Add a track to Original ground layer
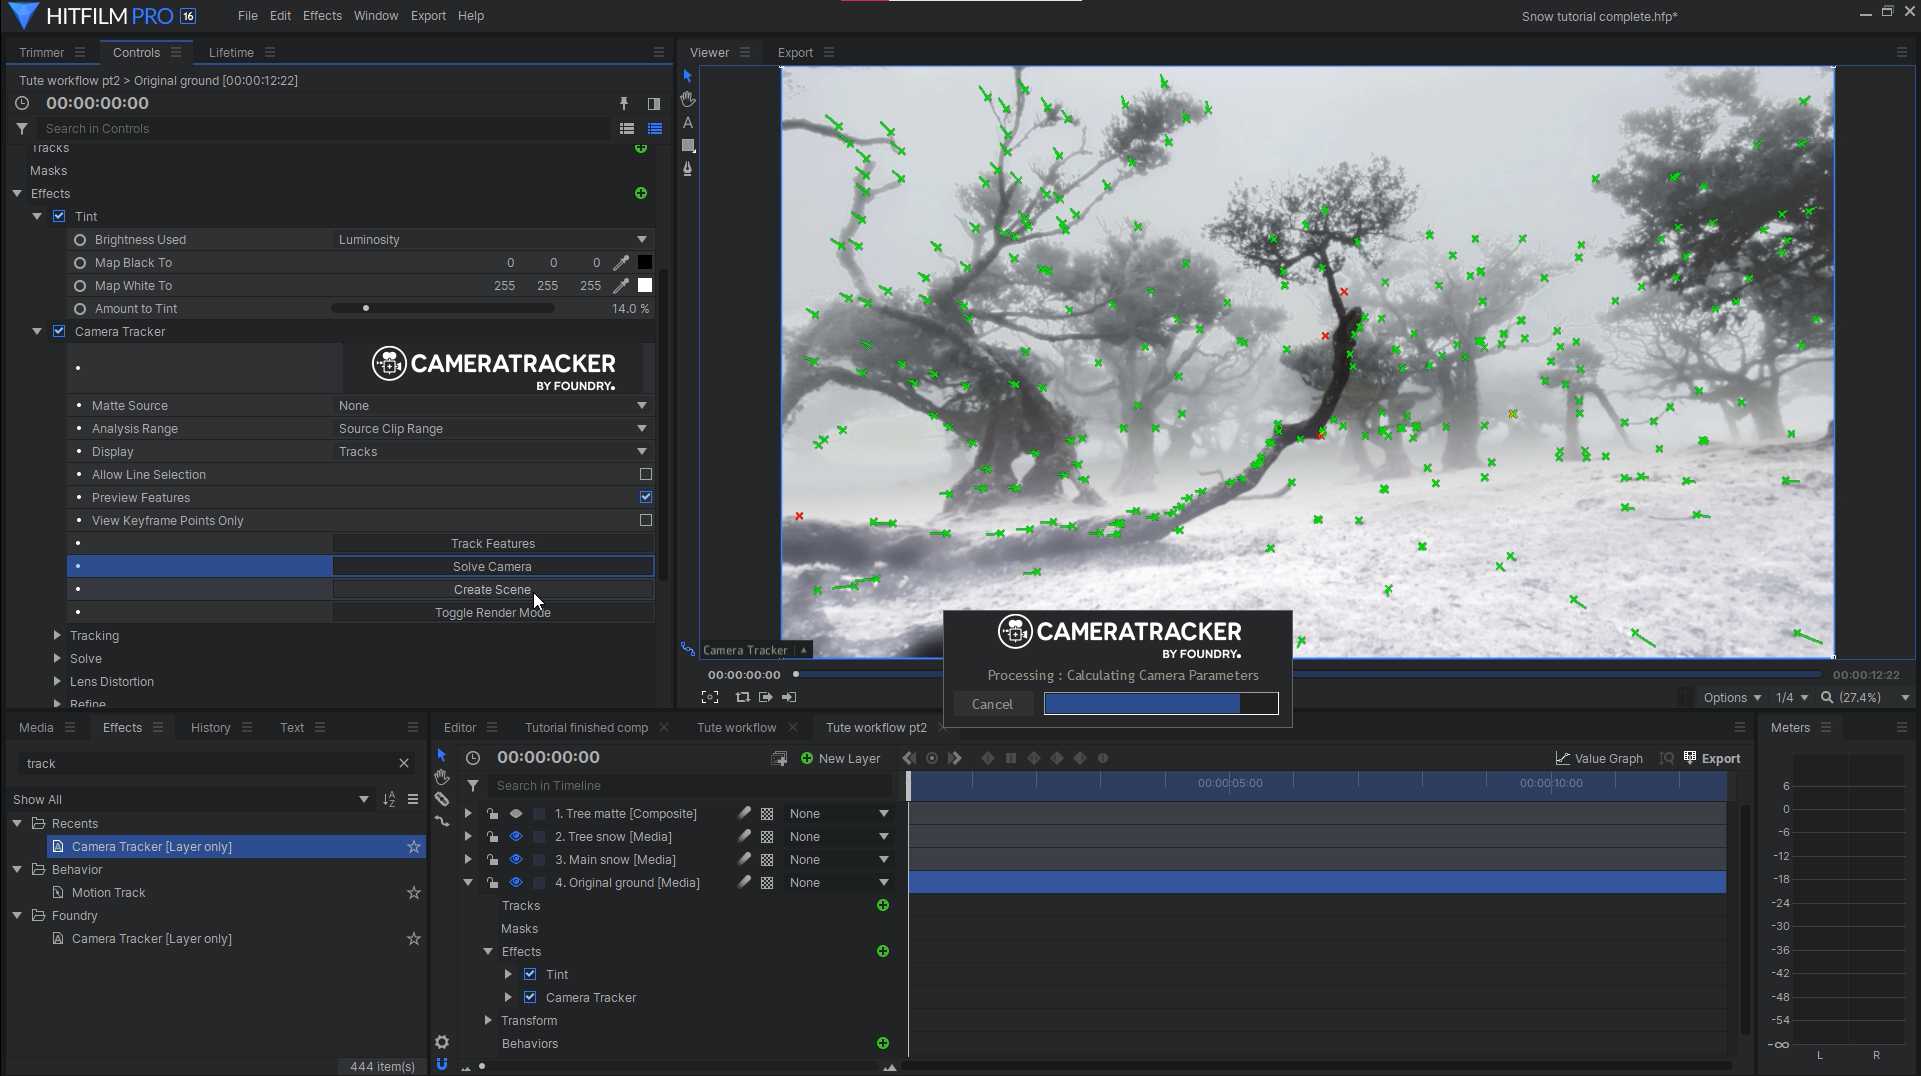Viewport: 1921px width, 1076px height. pyautogui.click(x=883, y=906)
